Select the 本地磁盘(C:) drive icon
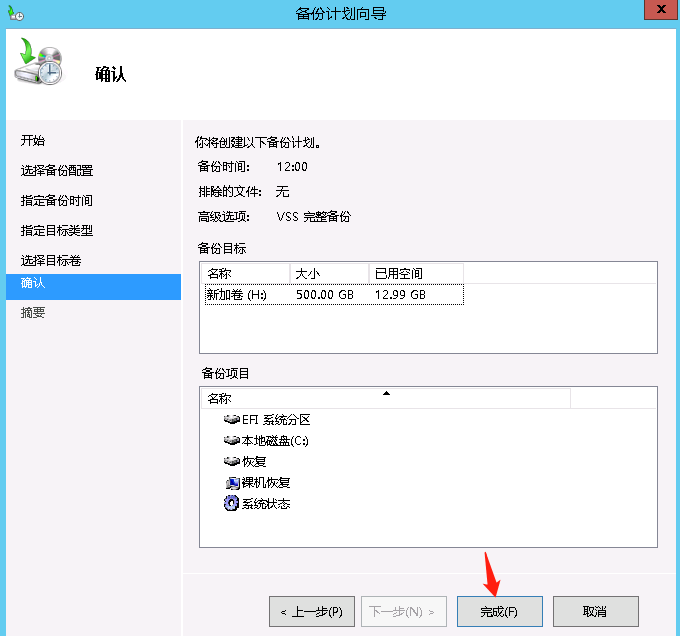The image size is (680, 638). click(x=232, y=440)
